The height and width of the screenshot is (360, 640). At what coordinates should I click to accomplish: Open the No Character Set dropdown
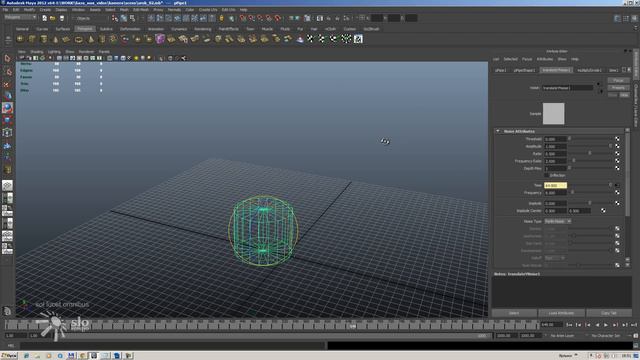(x=605, y=336)
